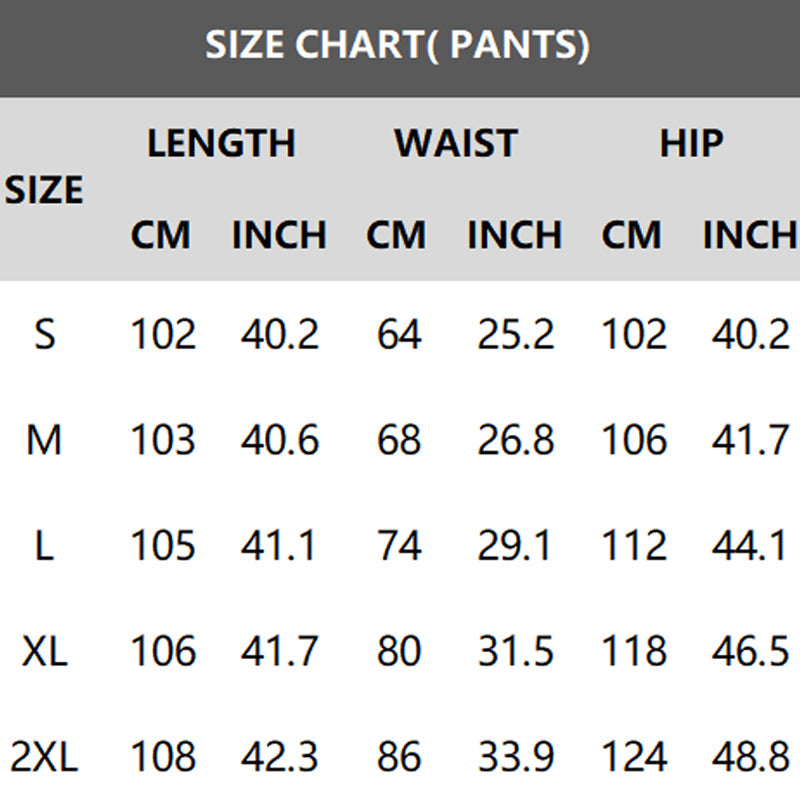Click the INCH subheader under LENGTH

[x=279, y=235]
